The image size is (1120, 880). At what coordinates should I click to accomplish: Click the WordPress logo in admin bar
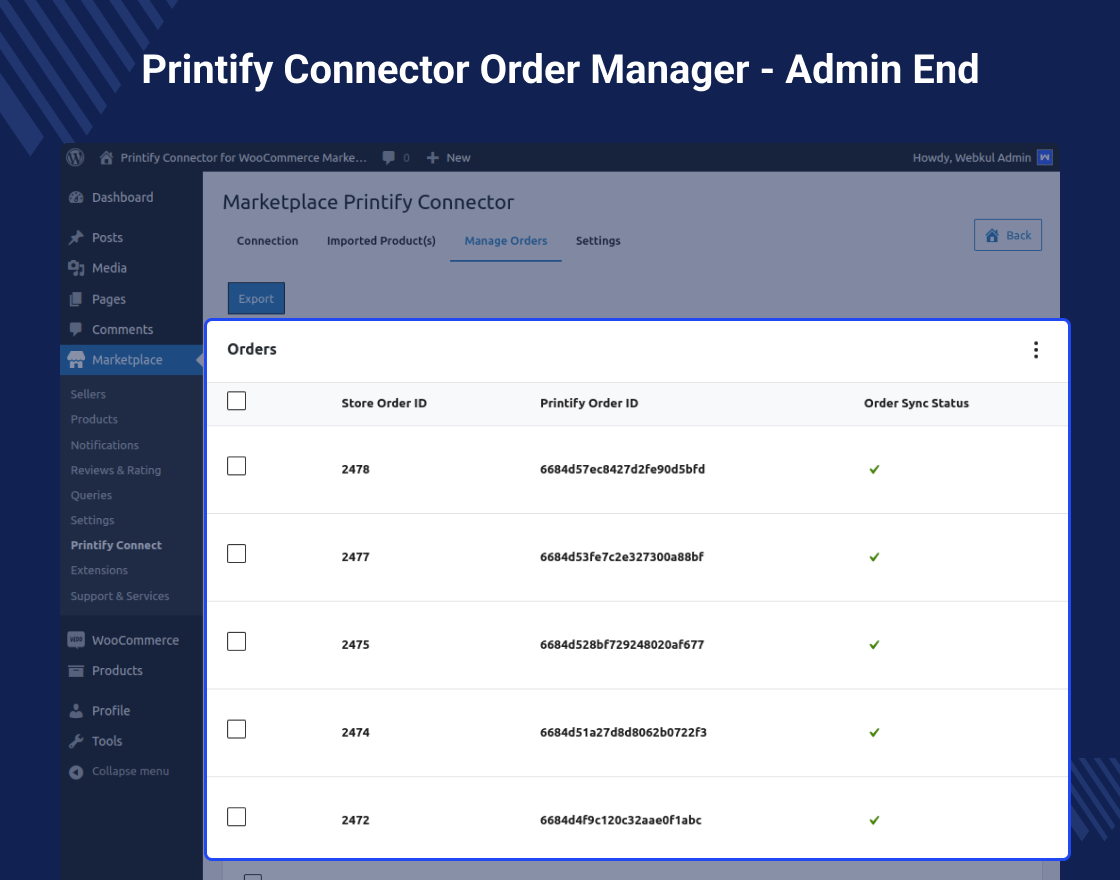click(x=76, y=157)
